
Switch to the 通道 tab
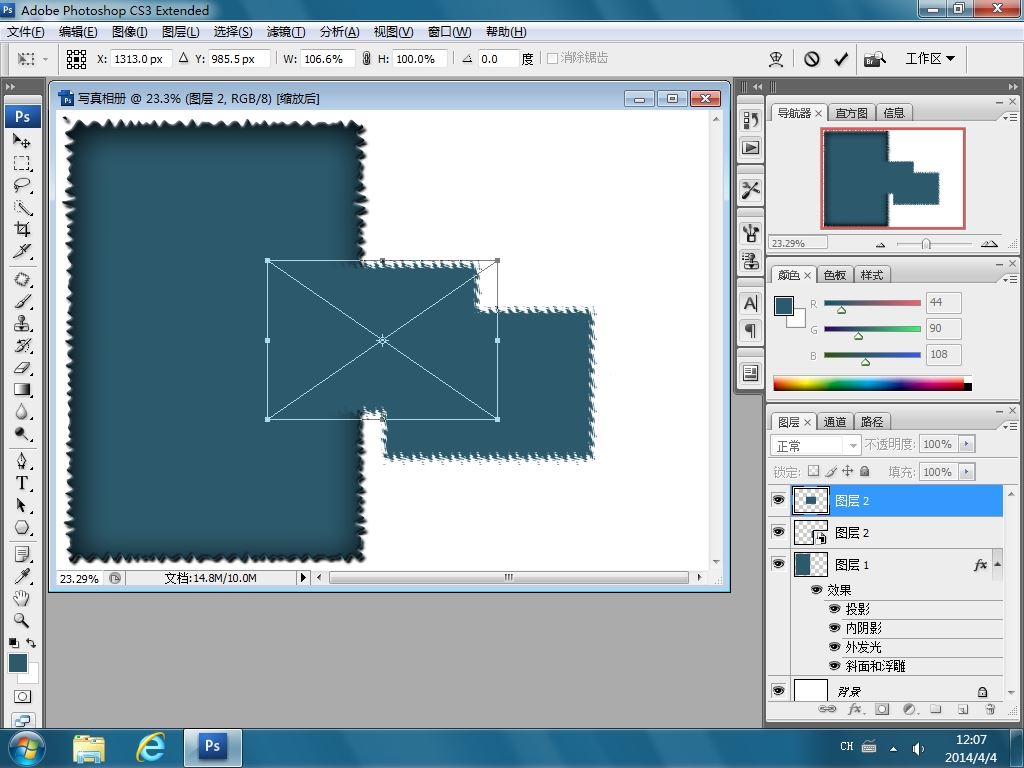tap(835, 423)
